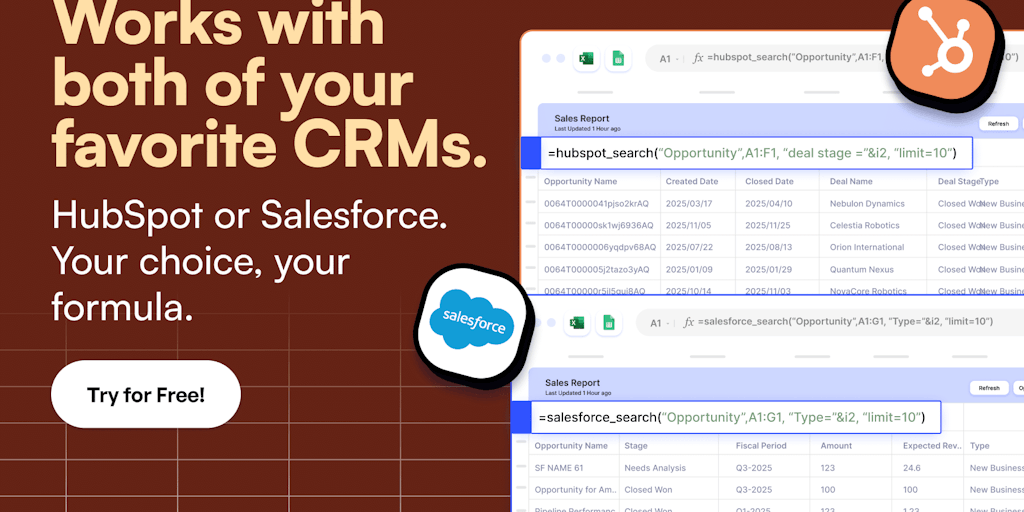Image resolution: width=1024 pixels, height=512 pixels.
Task: Select the Opportunity Name header in the HubSpot table
Action: 581,182
